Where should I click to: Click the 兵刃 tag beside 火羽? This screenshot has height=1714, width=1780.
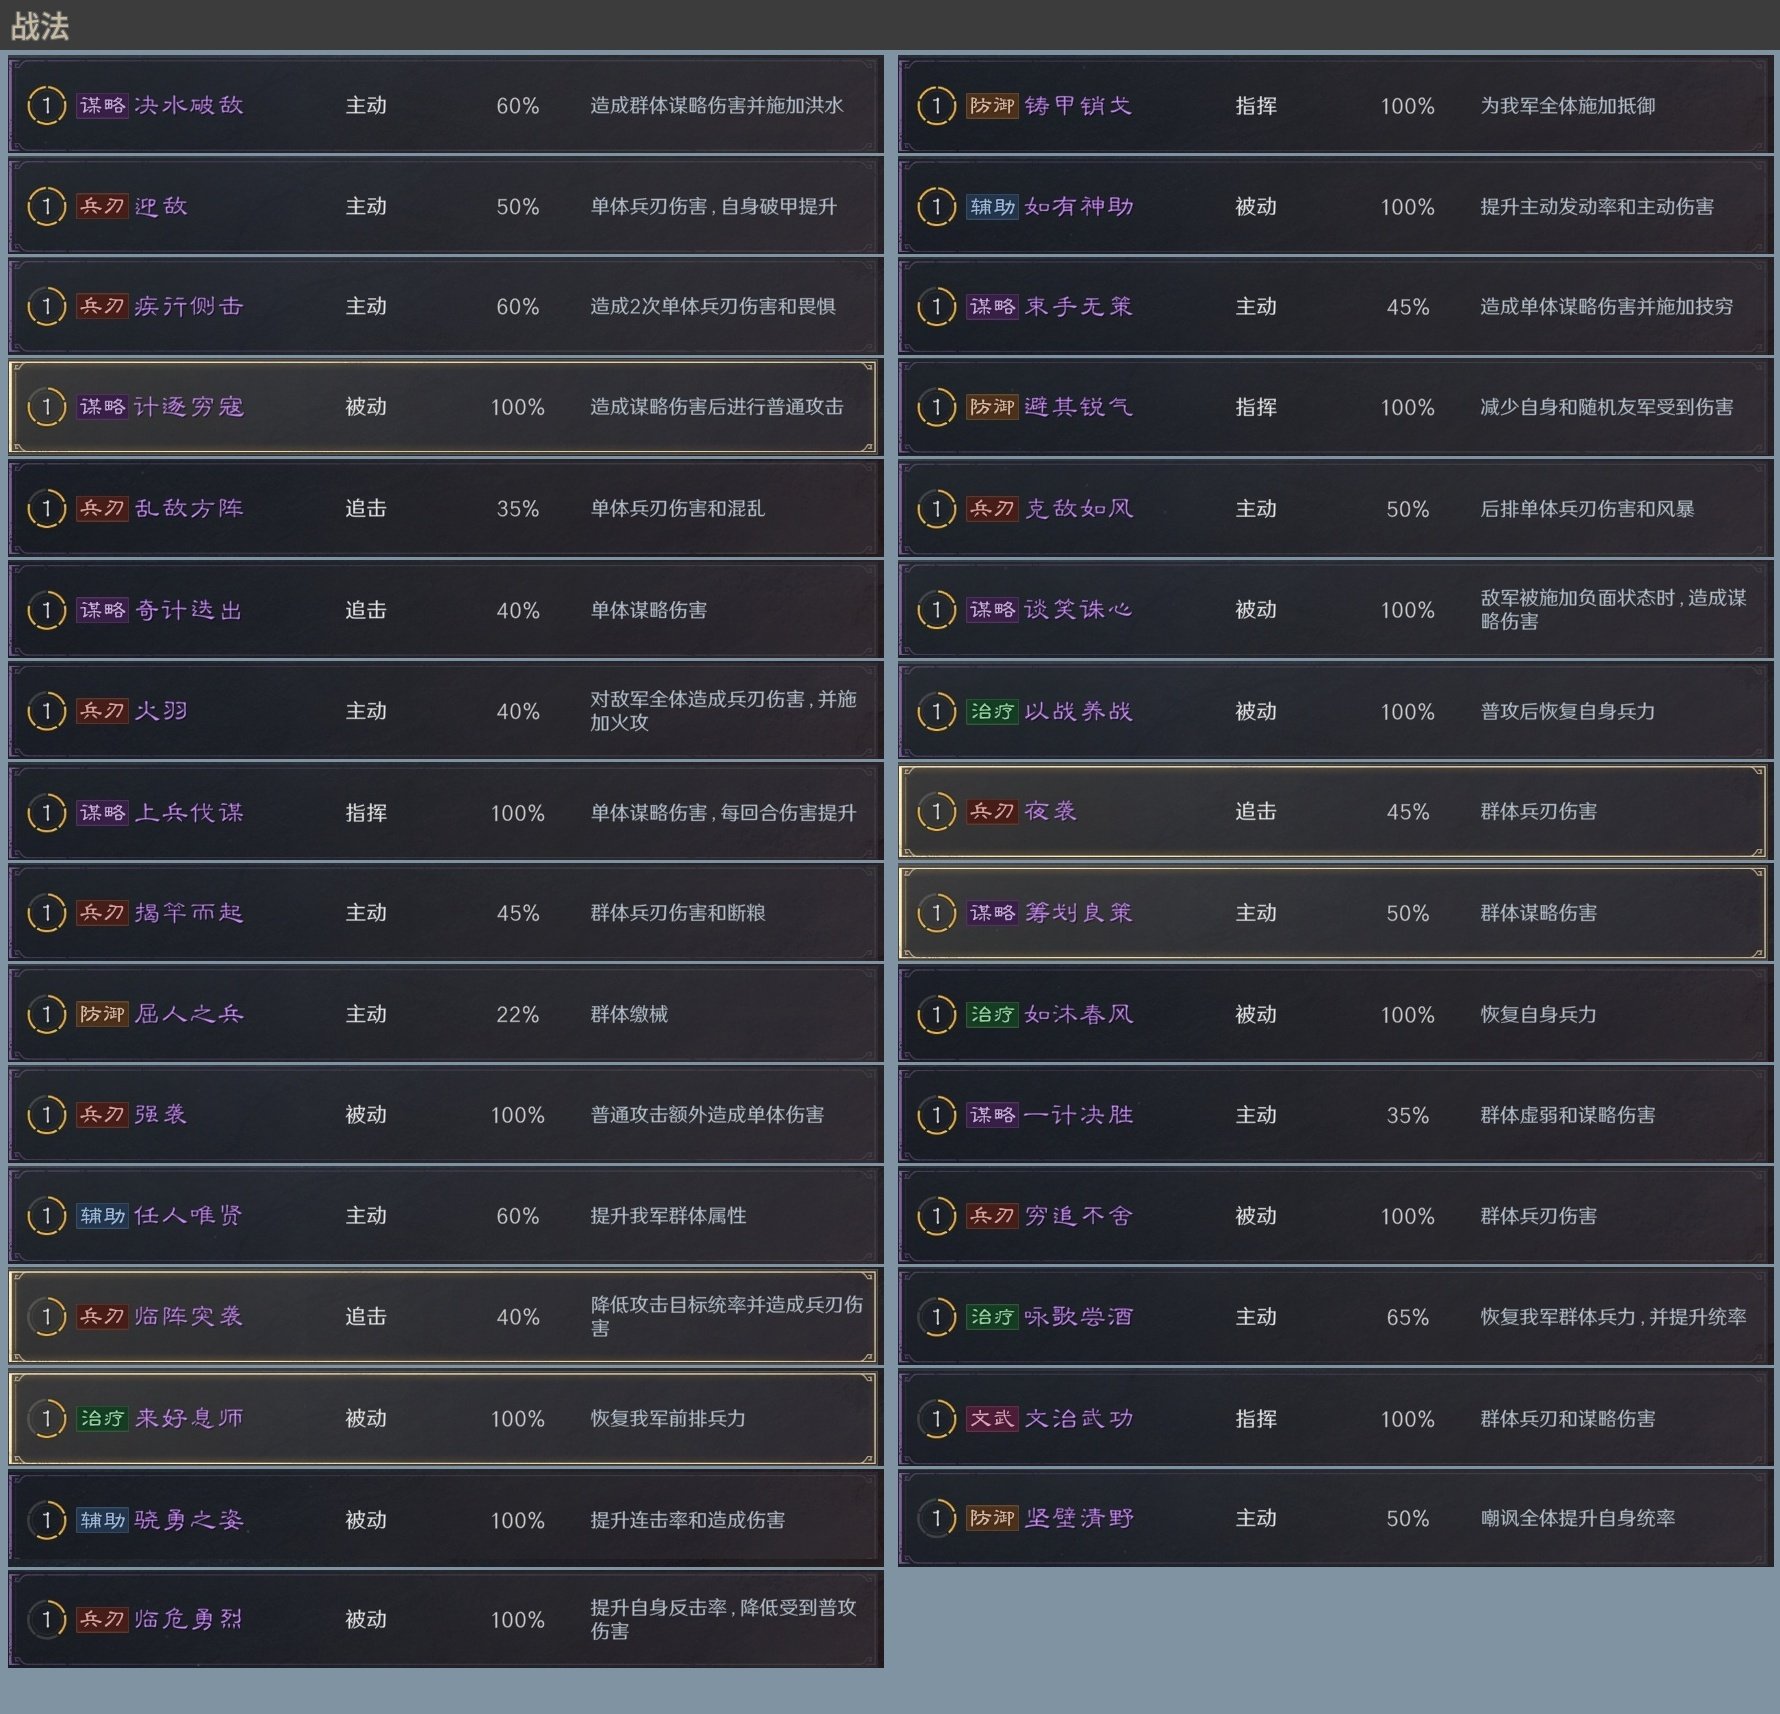102,711
